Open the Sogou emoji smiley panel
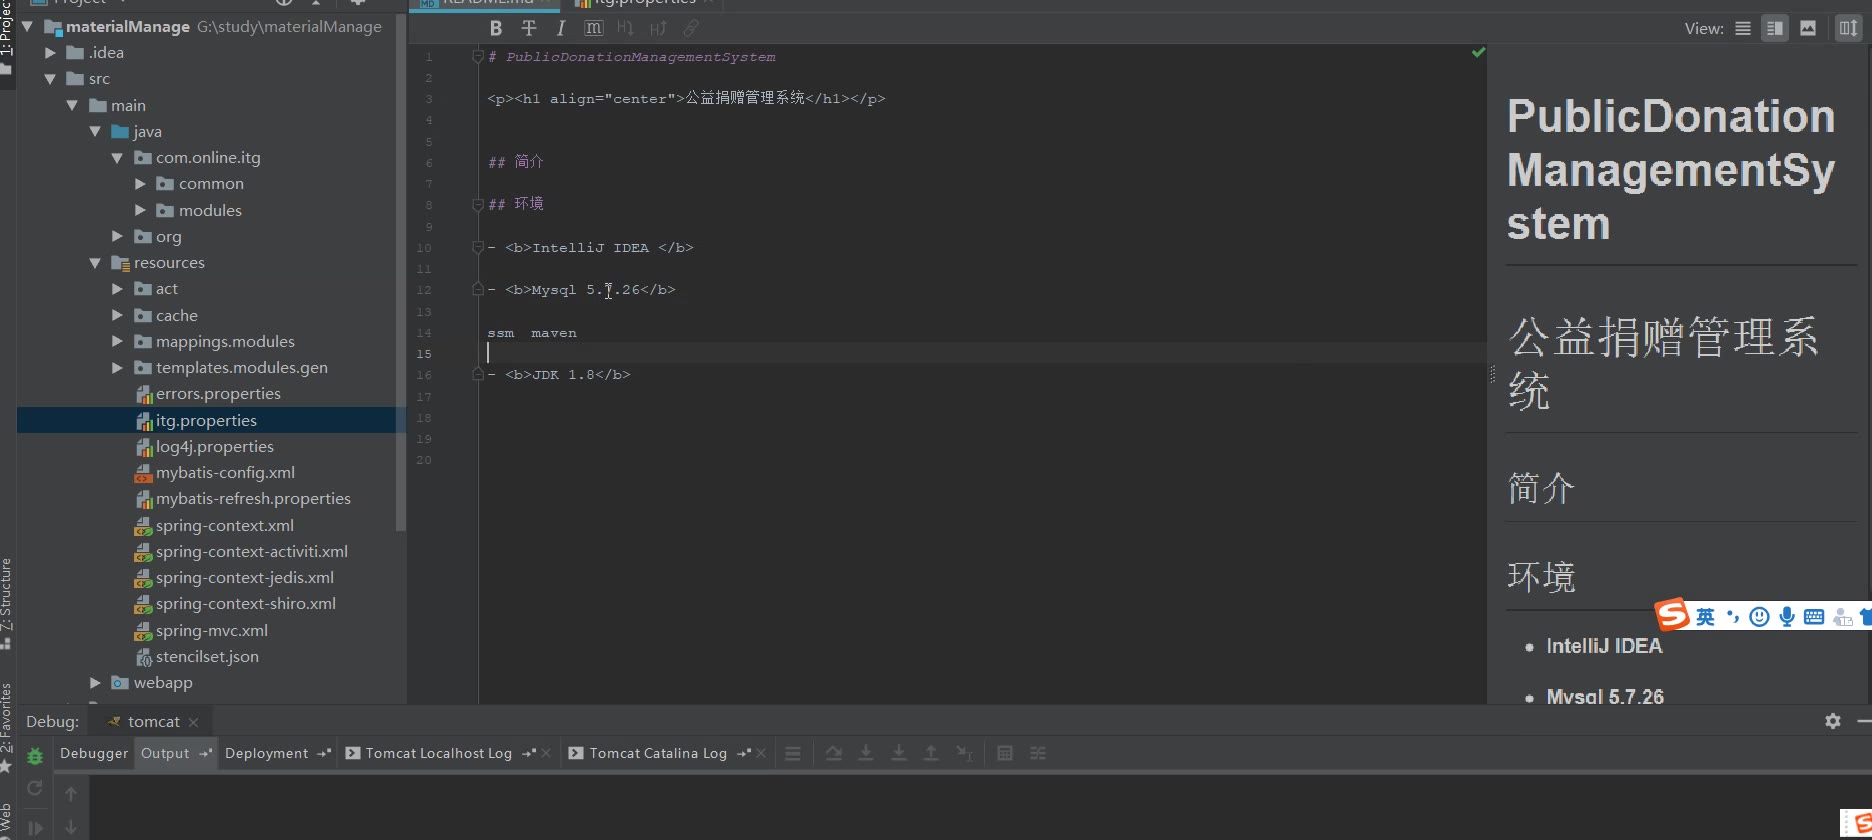This screenshot has width=1872, height=840. tap(1760, 617)
